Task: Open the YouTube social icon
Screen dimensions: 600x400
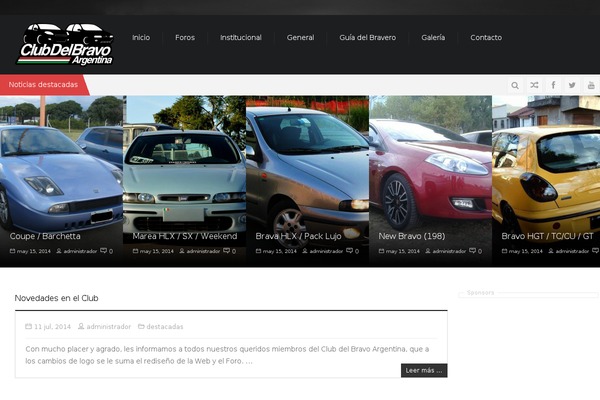Action: [x=591, y=85]
